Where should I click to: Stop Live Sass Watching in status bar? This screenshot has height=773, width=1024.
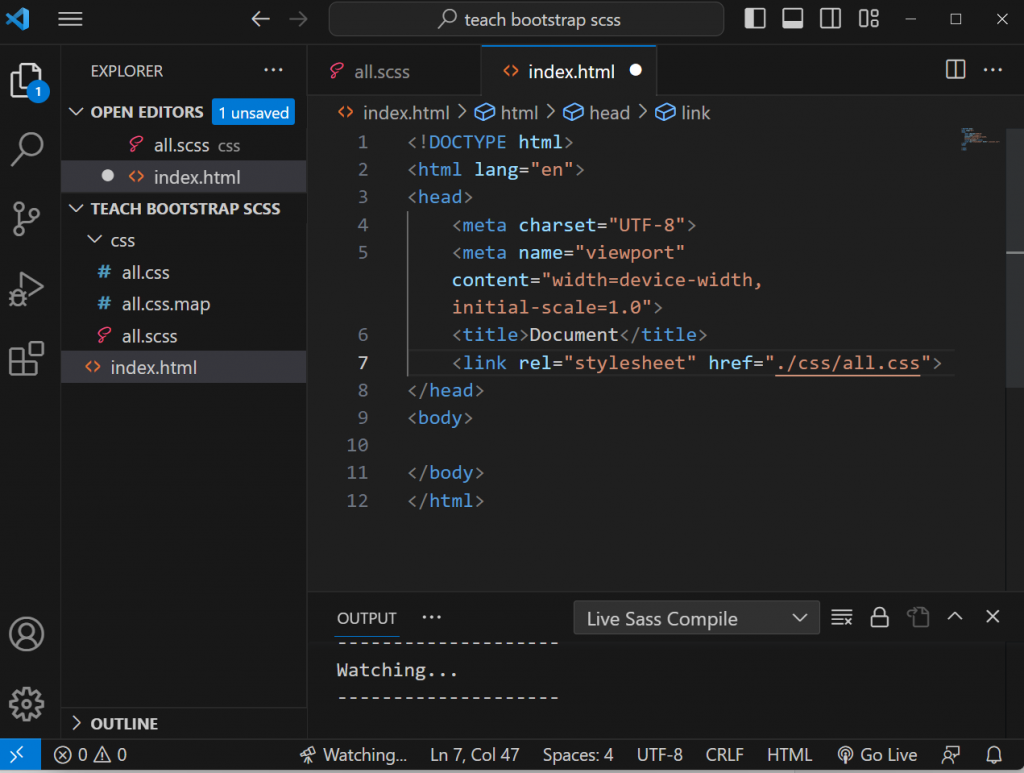click(353, 755)
